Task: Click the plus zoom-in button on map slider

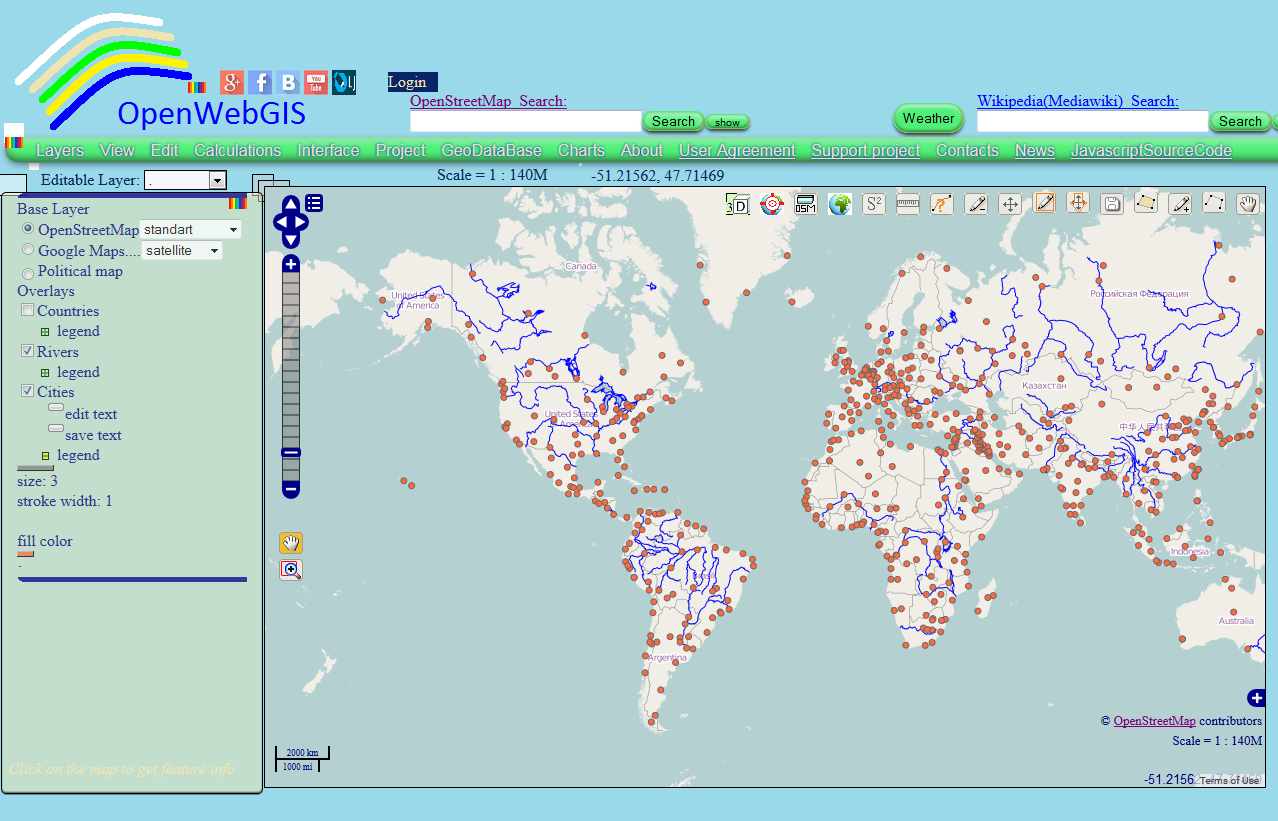Action: point(291,264)
